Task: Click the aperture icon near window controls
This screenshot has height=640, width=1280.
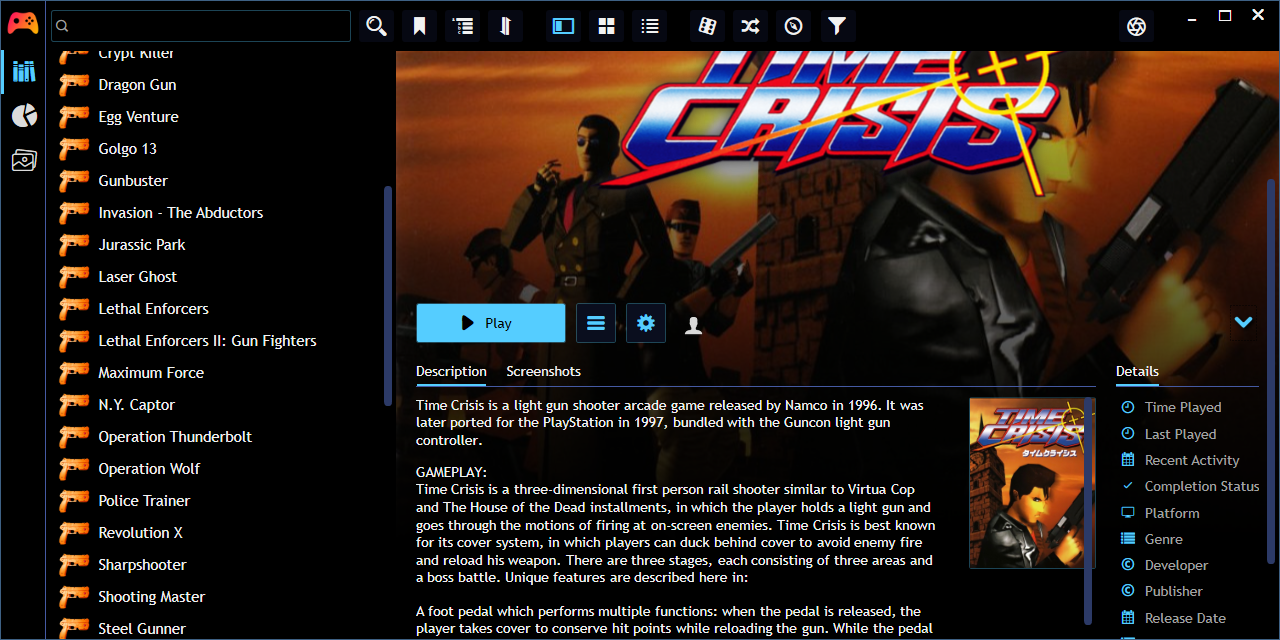Action: coord(1136,26)
